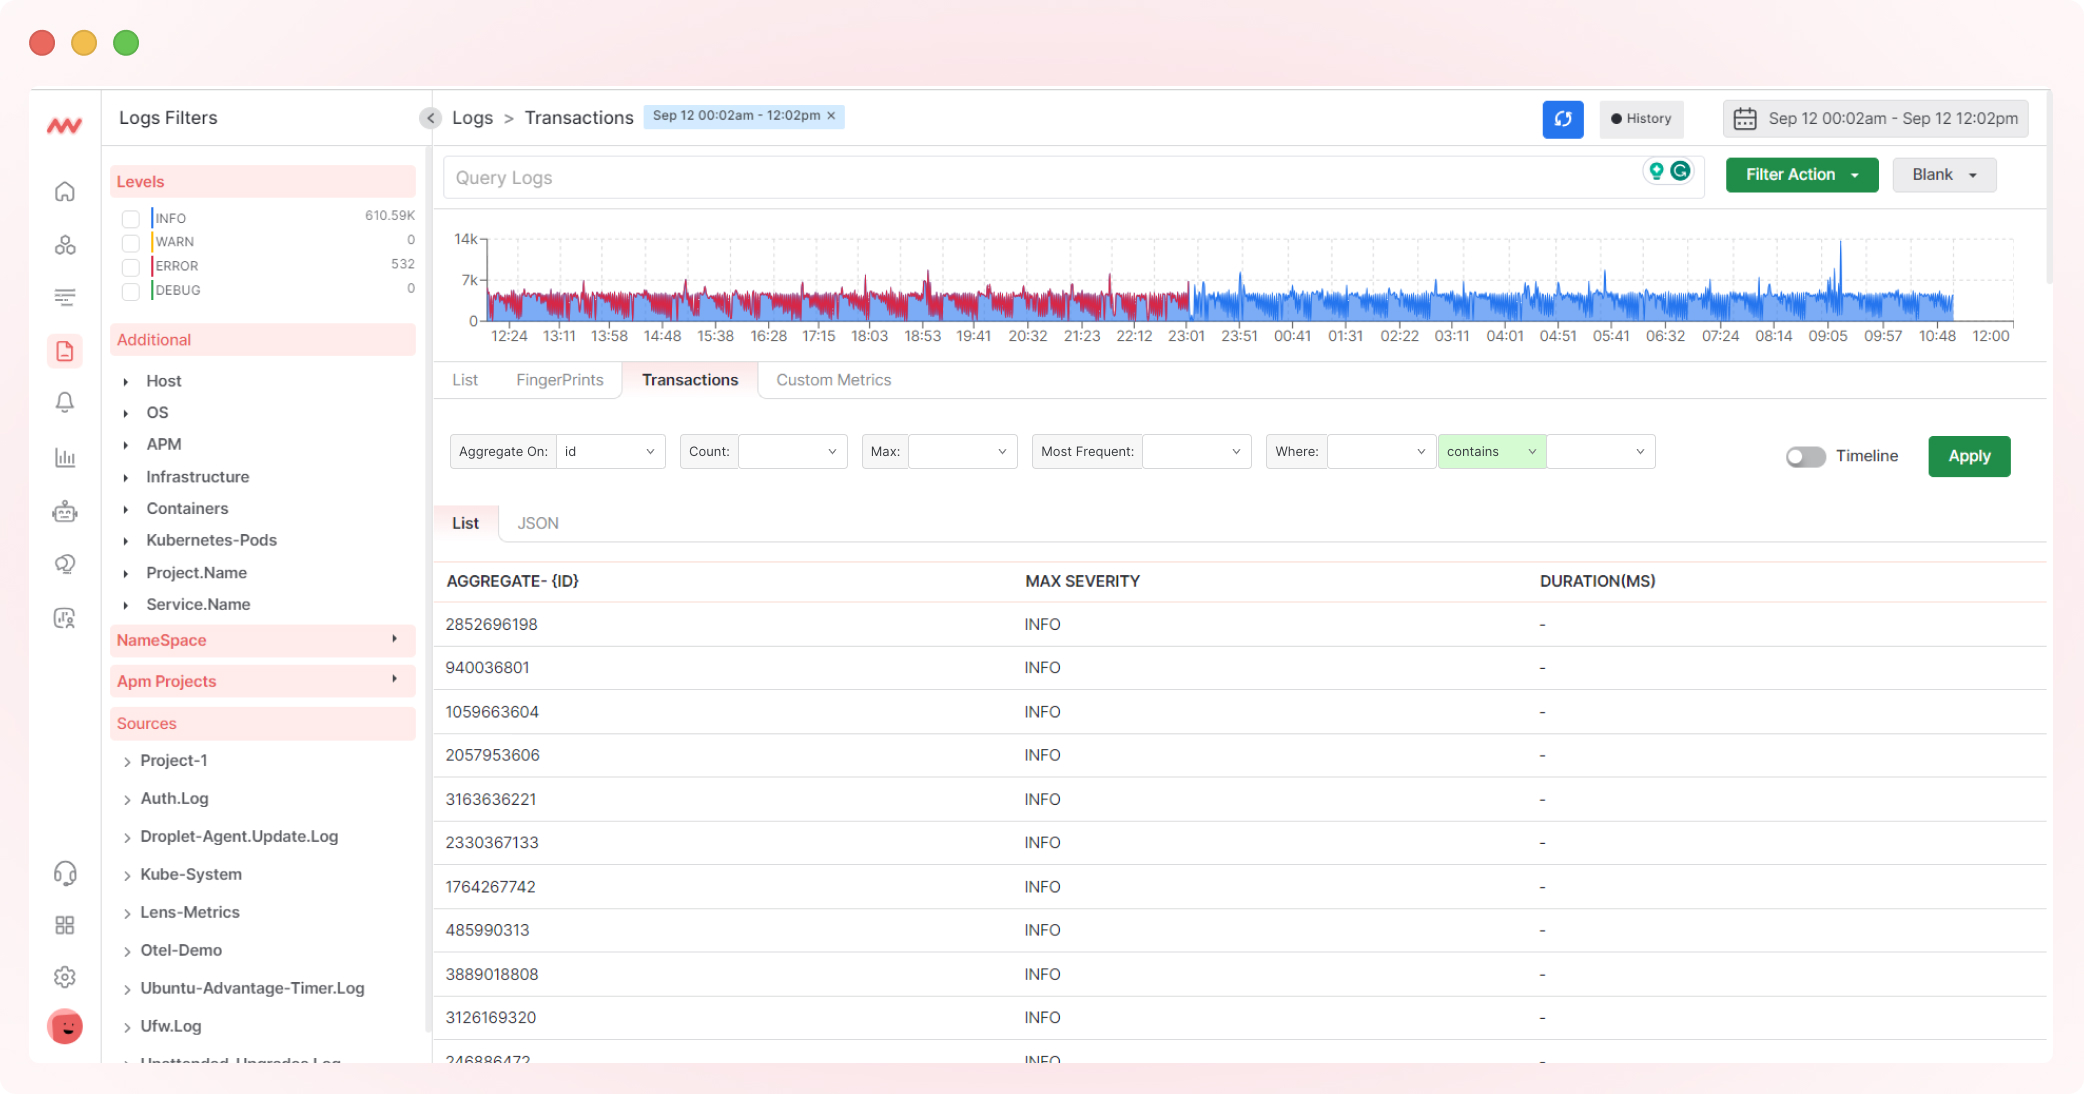Switch to the FingerPrints tab
This screenshot has height=1094, width=2084.
[x=559, y=380]
